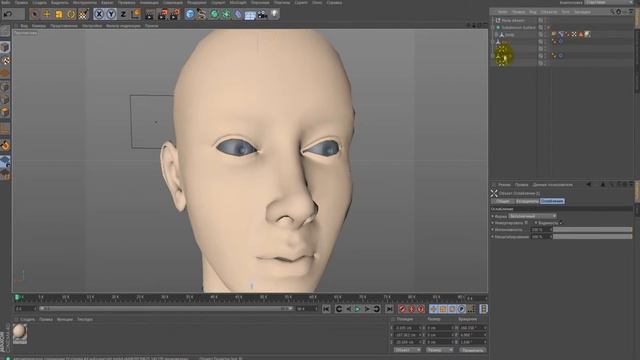Click the Apply coordinates button
Screen dimensions: 640x360
coord(472,350)
